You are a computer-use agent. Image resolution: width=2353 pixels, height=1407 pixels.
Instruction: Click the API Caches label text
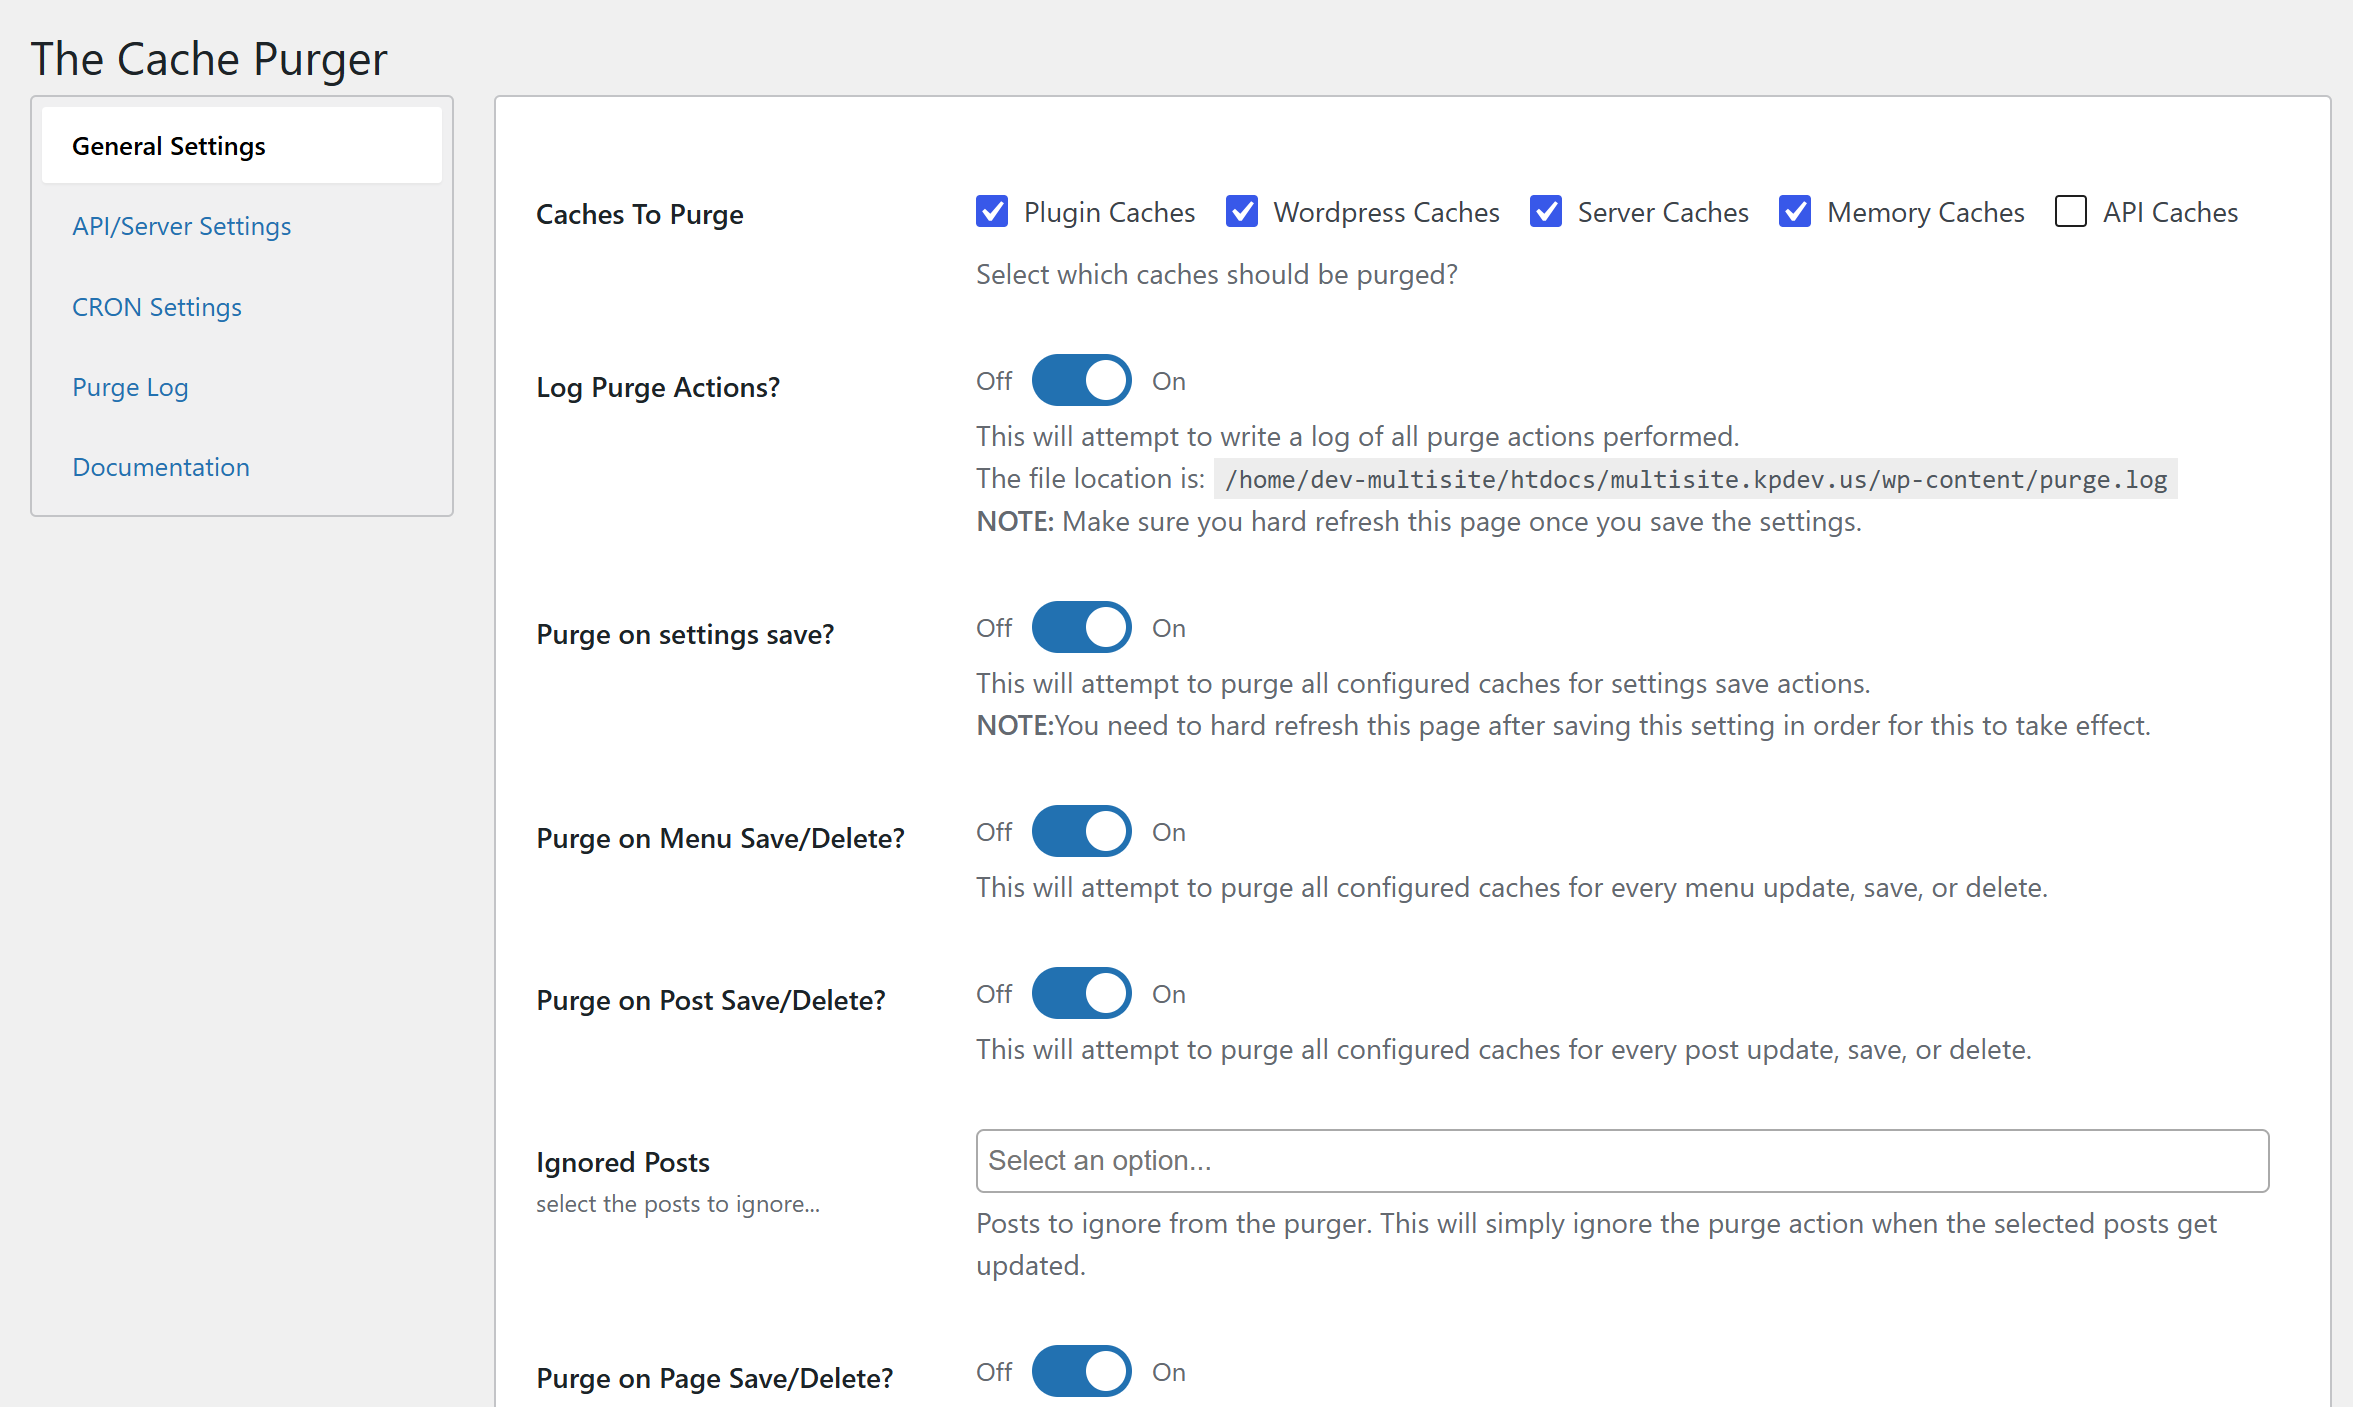pyautogui.click(x=2170, y=212)
